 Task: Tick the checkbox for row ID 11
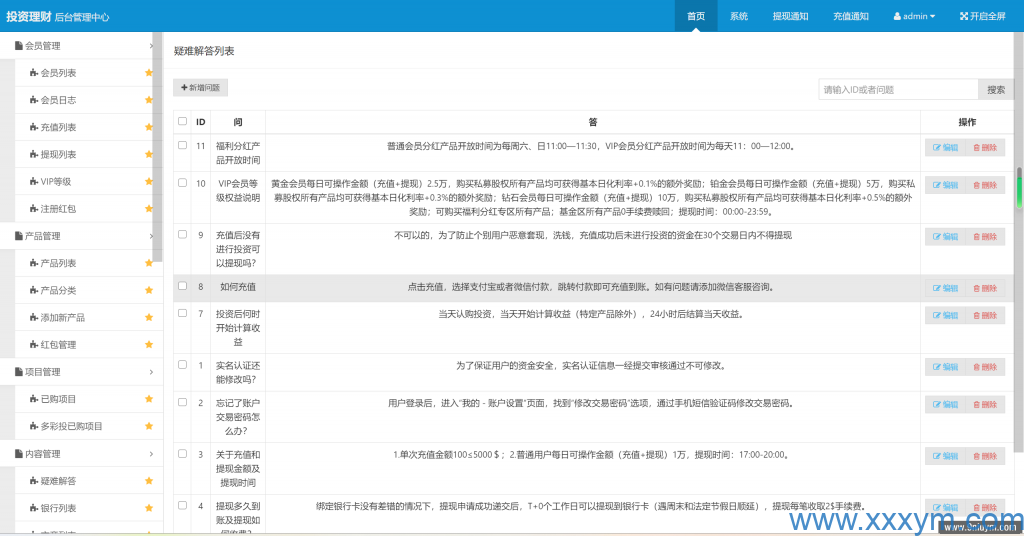182,145
